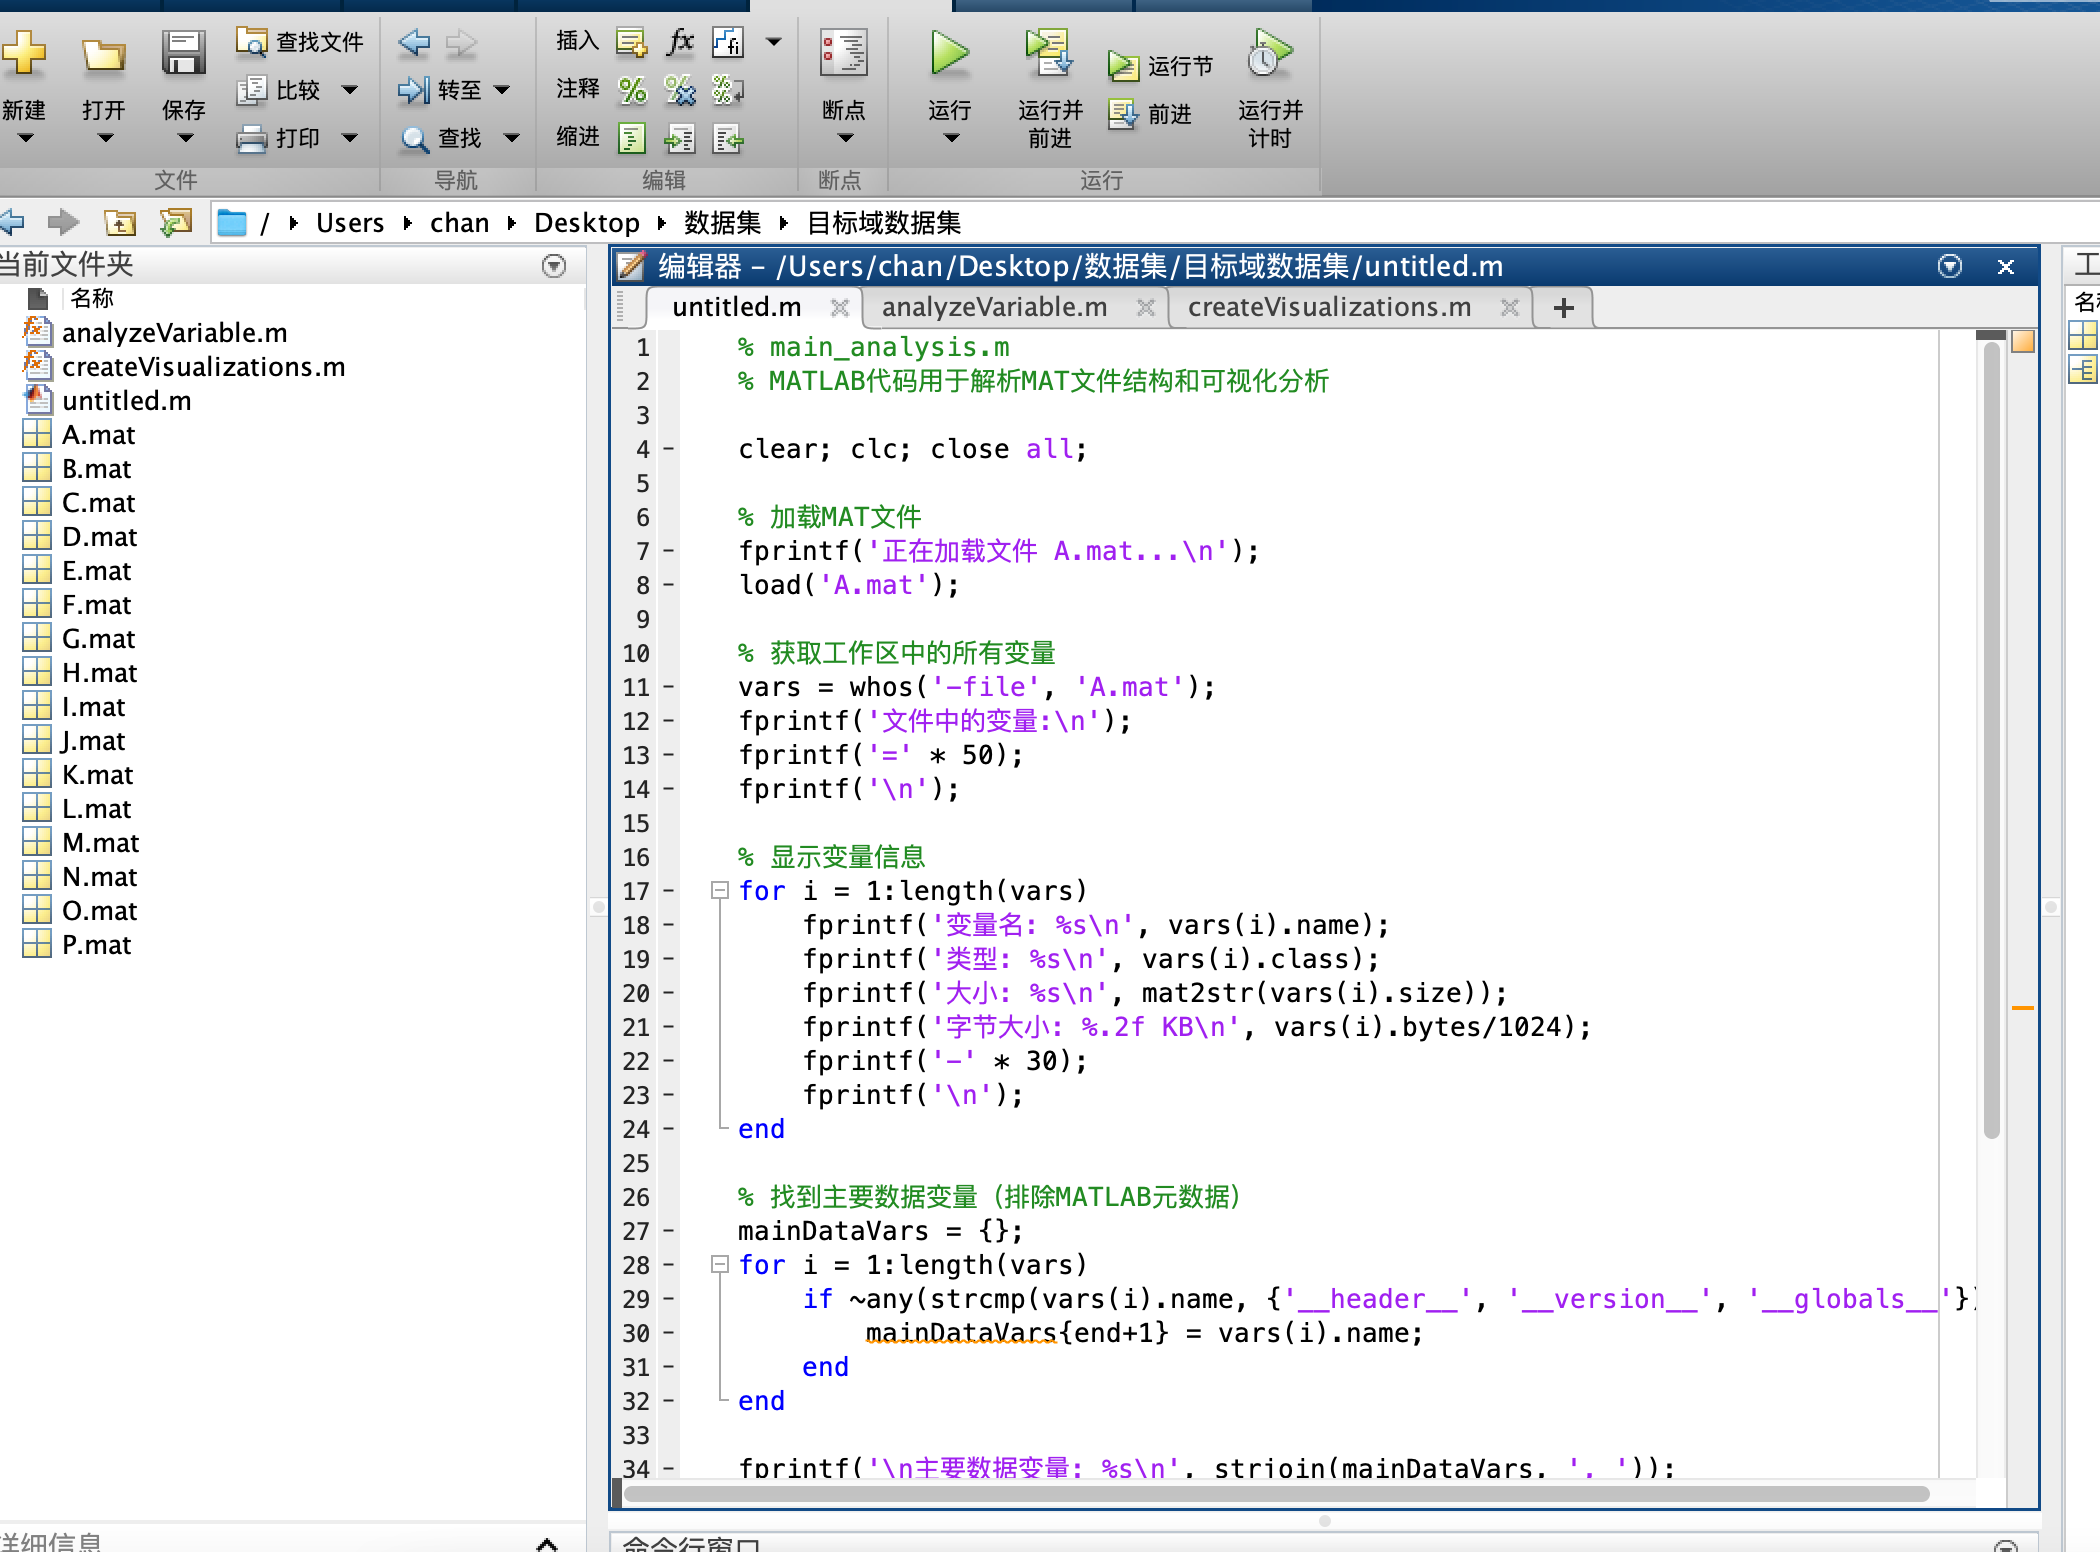Click the Print (打印) icon
Viewport: 2100px width, 1552px height.
coord(251,138)
